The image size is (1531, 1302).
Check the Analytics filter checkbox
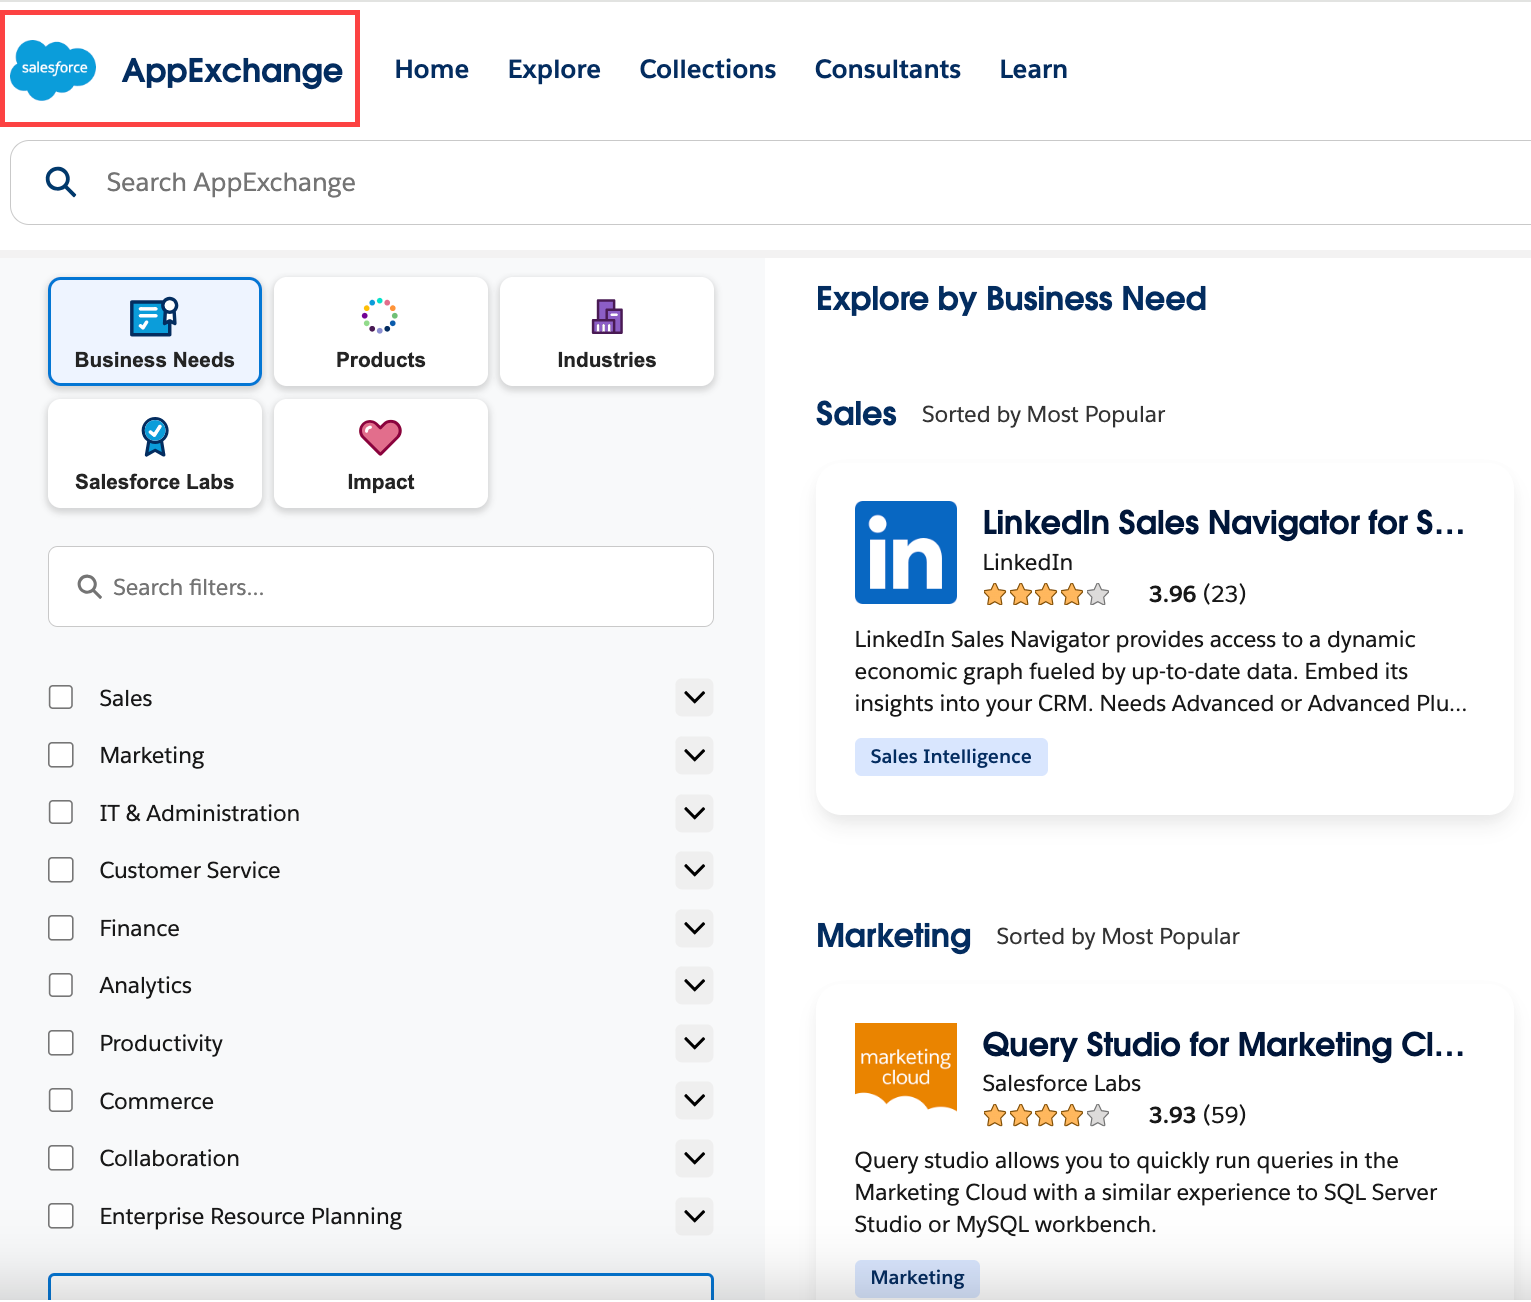(x=61, y=985)
